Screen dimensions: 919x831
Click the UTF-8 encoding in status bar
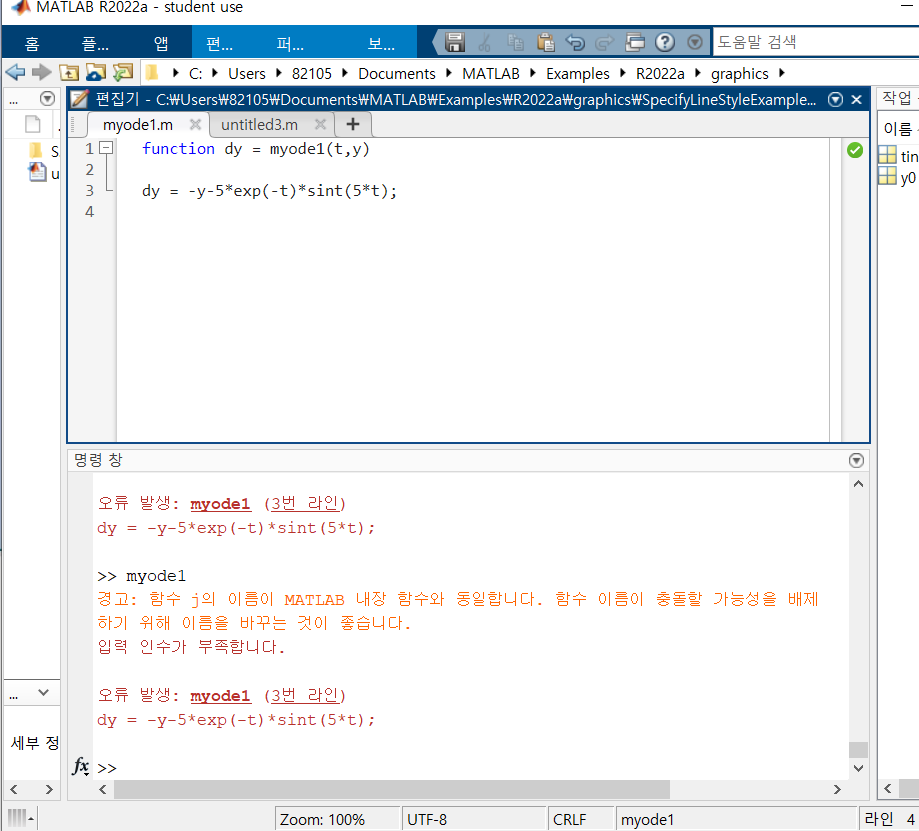(x=427, y=819)
